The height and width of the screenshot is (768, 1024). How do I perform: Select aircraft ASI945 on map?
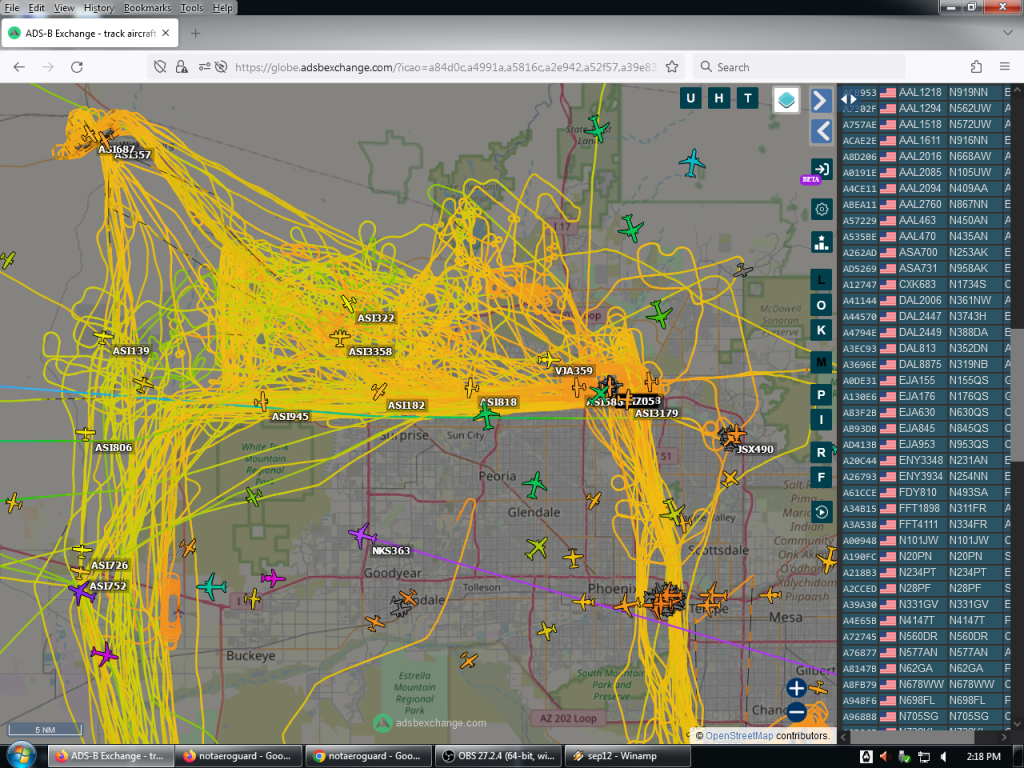(x=261, y=402)
